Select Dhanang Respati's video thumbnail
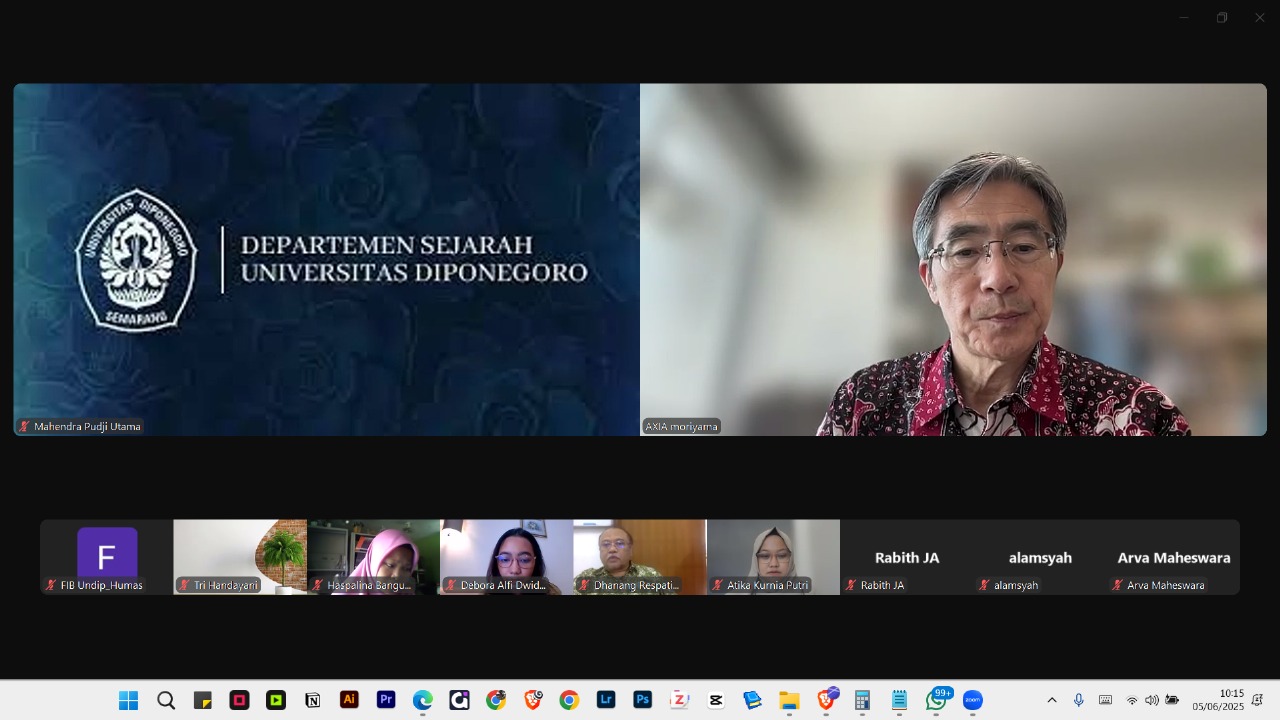Viewport: 1280px width, 720px height. [639, 556]
